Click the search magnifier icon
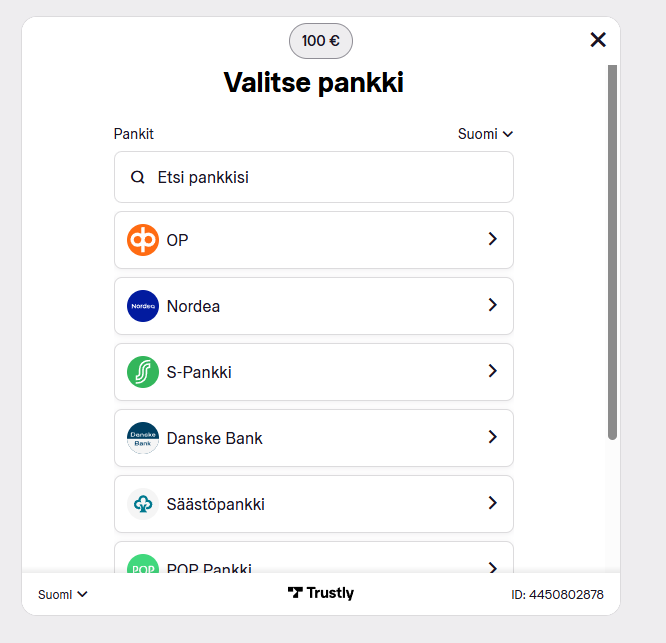Viewport: 666px width, 643px height. (x=138, y=177)
